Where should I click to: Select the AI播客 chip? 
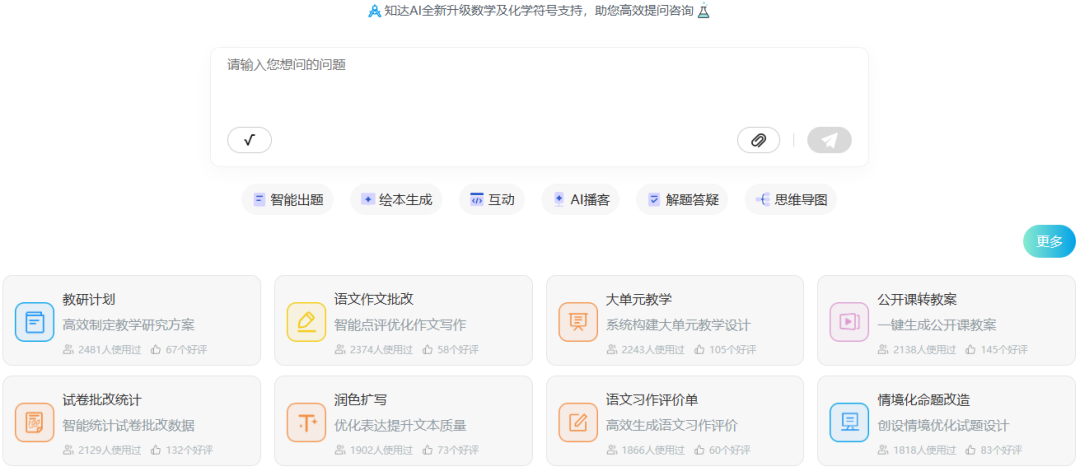point(580,200)
